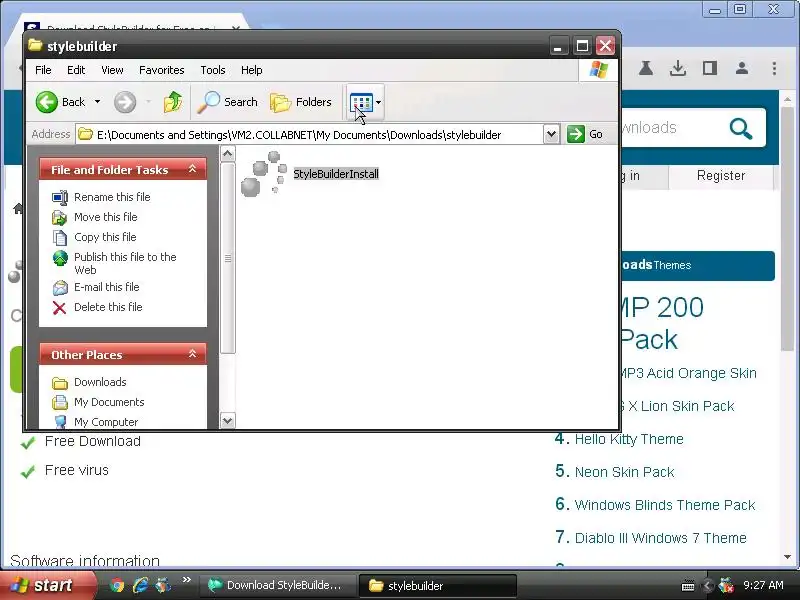Click the Register link on webpage

click(721, 176)
